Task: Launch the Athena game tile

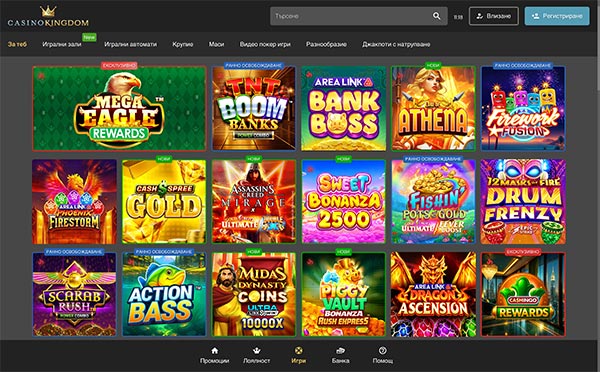Action: coord(433,108)
